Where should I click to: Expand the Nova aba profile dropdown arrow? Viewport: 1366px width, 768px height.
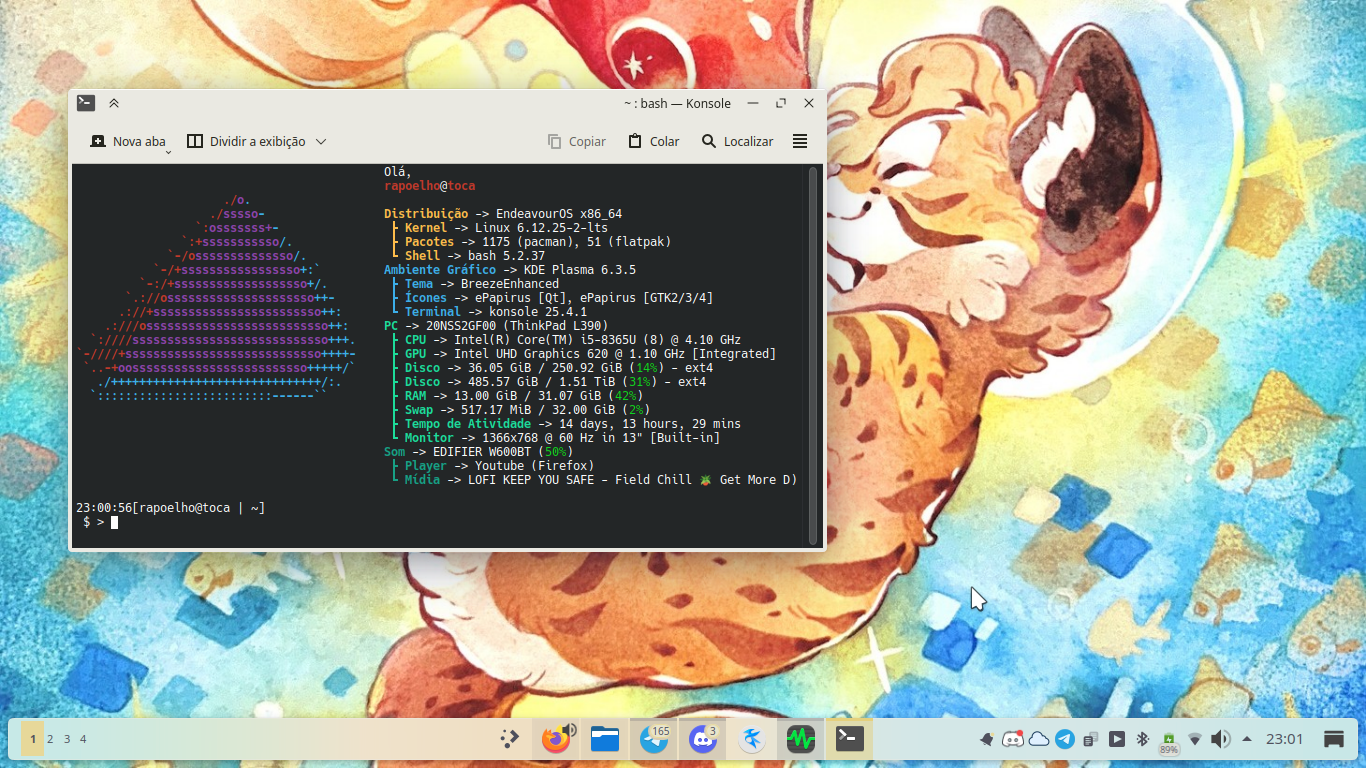point(168,150)
